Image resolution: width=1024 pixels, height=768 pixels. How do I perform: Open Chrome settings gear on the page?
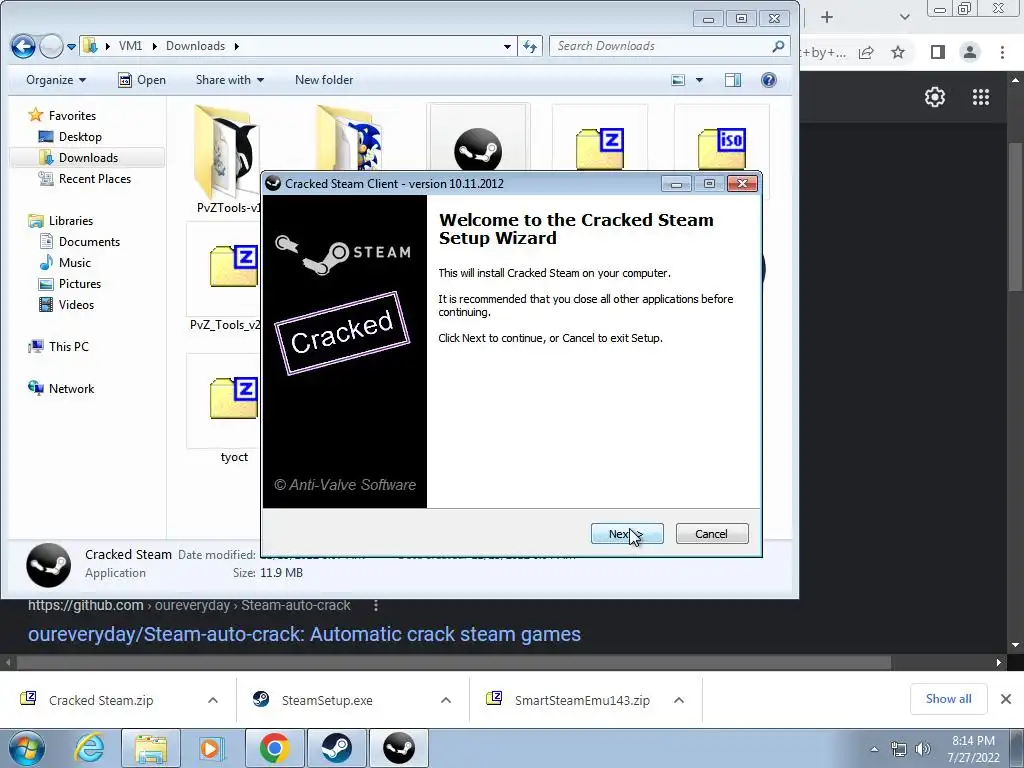(x=935, y=97)
